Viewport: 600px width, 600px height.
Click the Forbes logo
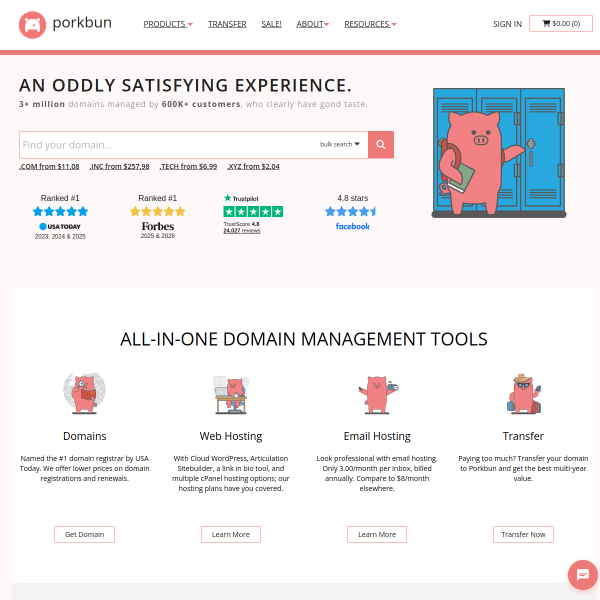click(x=158, y=226)
